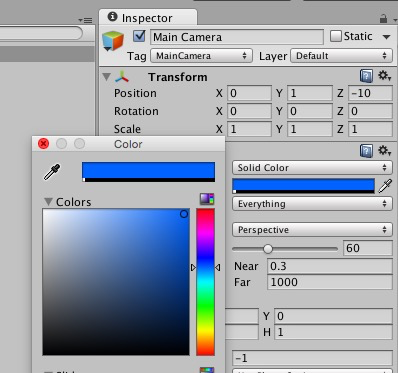Click the Scale Z field
This screenshot has height=373, width=398.
coord(370,129)
